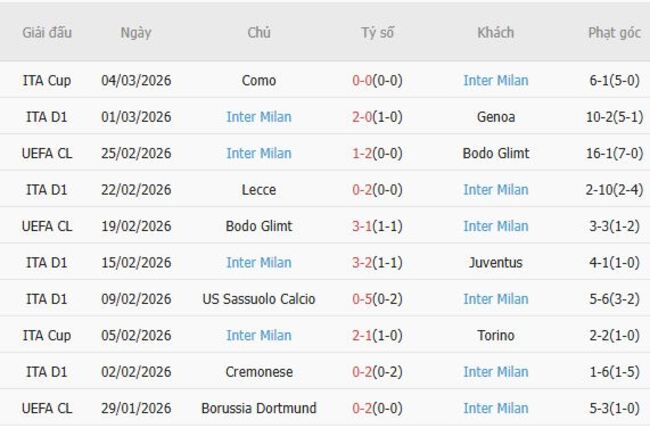Open the 0-5 score in Sassuolo row
650x428 pixels.
(x=362, y=299)
